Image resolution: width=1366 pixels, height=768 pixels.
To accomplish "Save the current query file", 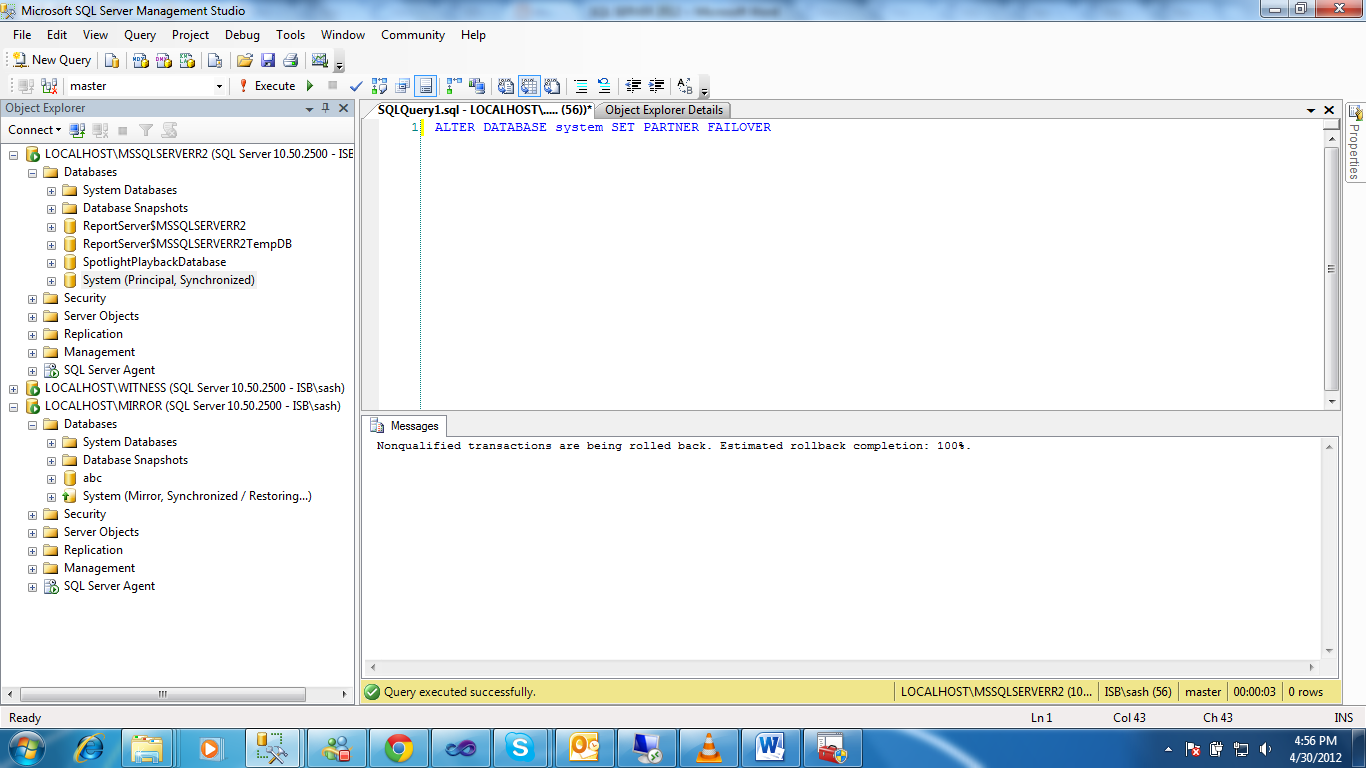I will coord(267,59).
